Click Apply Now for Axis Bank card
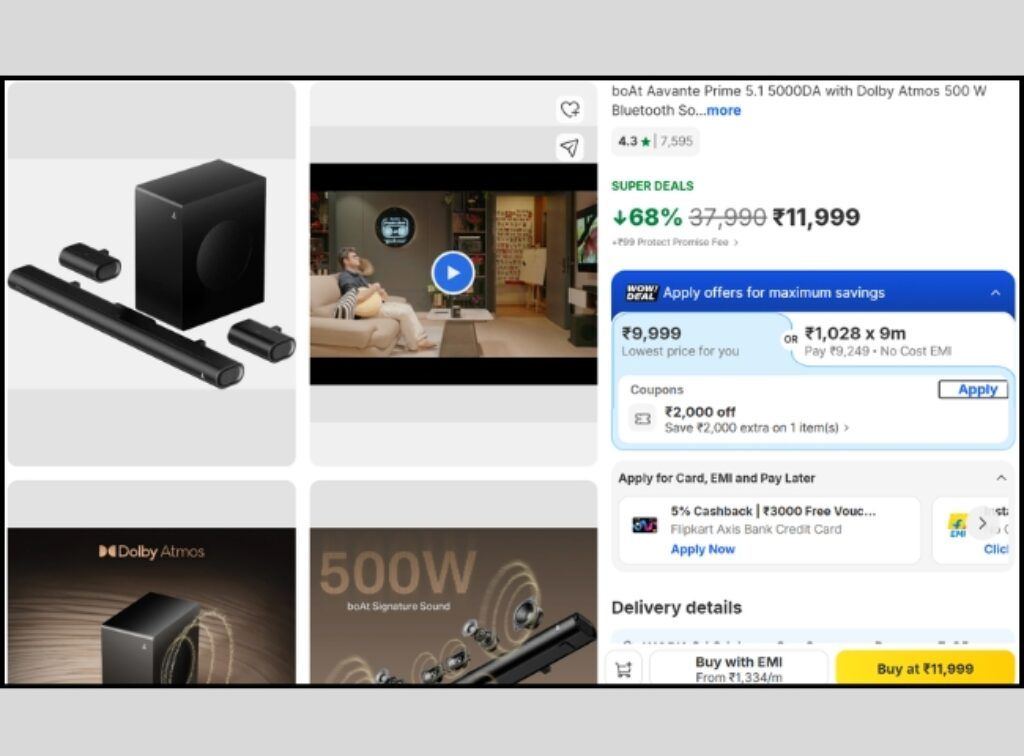Screen dimensions: 1024x756 tap(703, 550)
